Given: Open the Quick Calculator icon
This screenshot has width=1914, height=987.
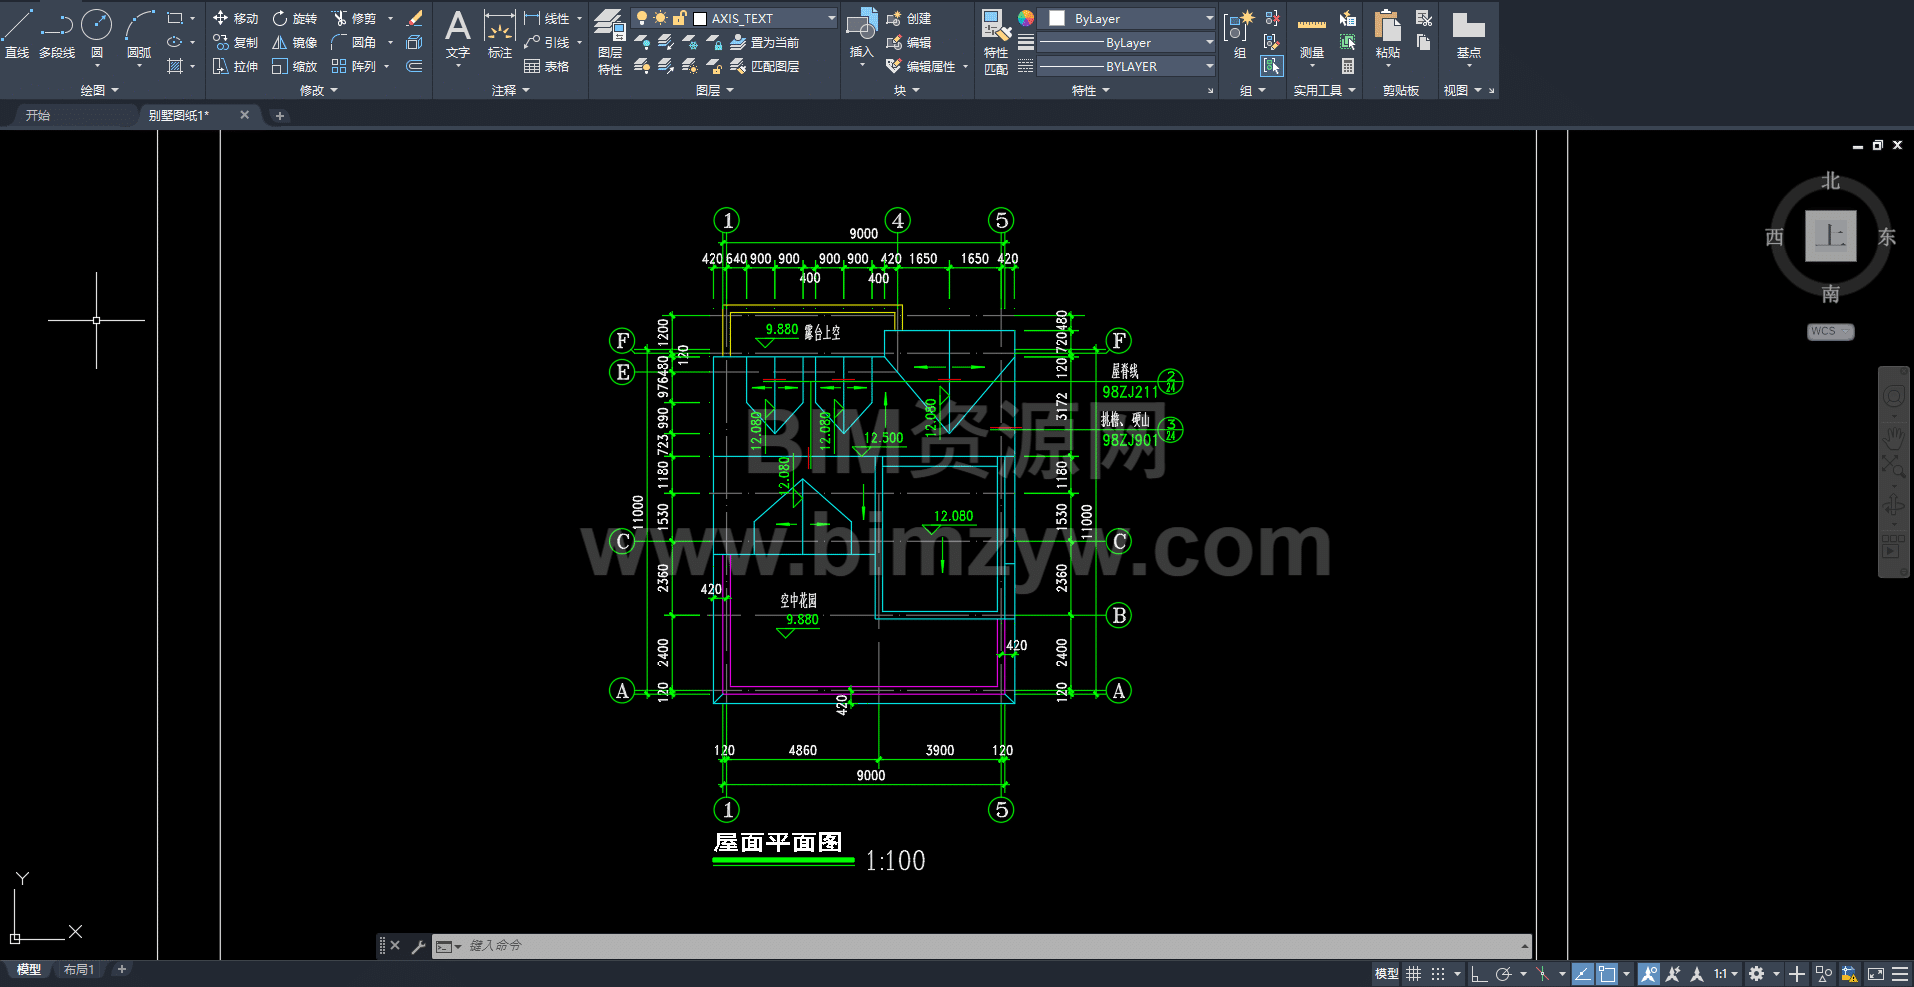Looking at the screenshot, I should (1348, 66).
